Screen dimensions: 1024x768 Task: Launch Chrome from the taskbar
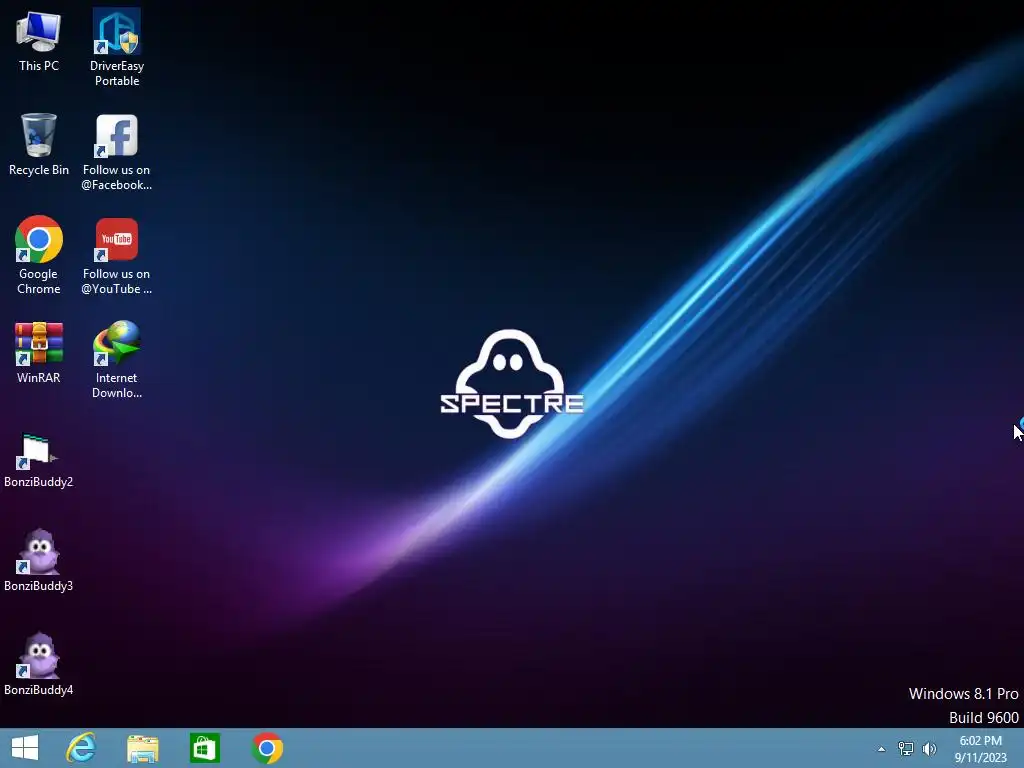pos(267,748)
